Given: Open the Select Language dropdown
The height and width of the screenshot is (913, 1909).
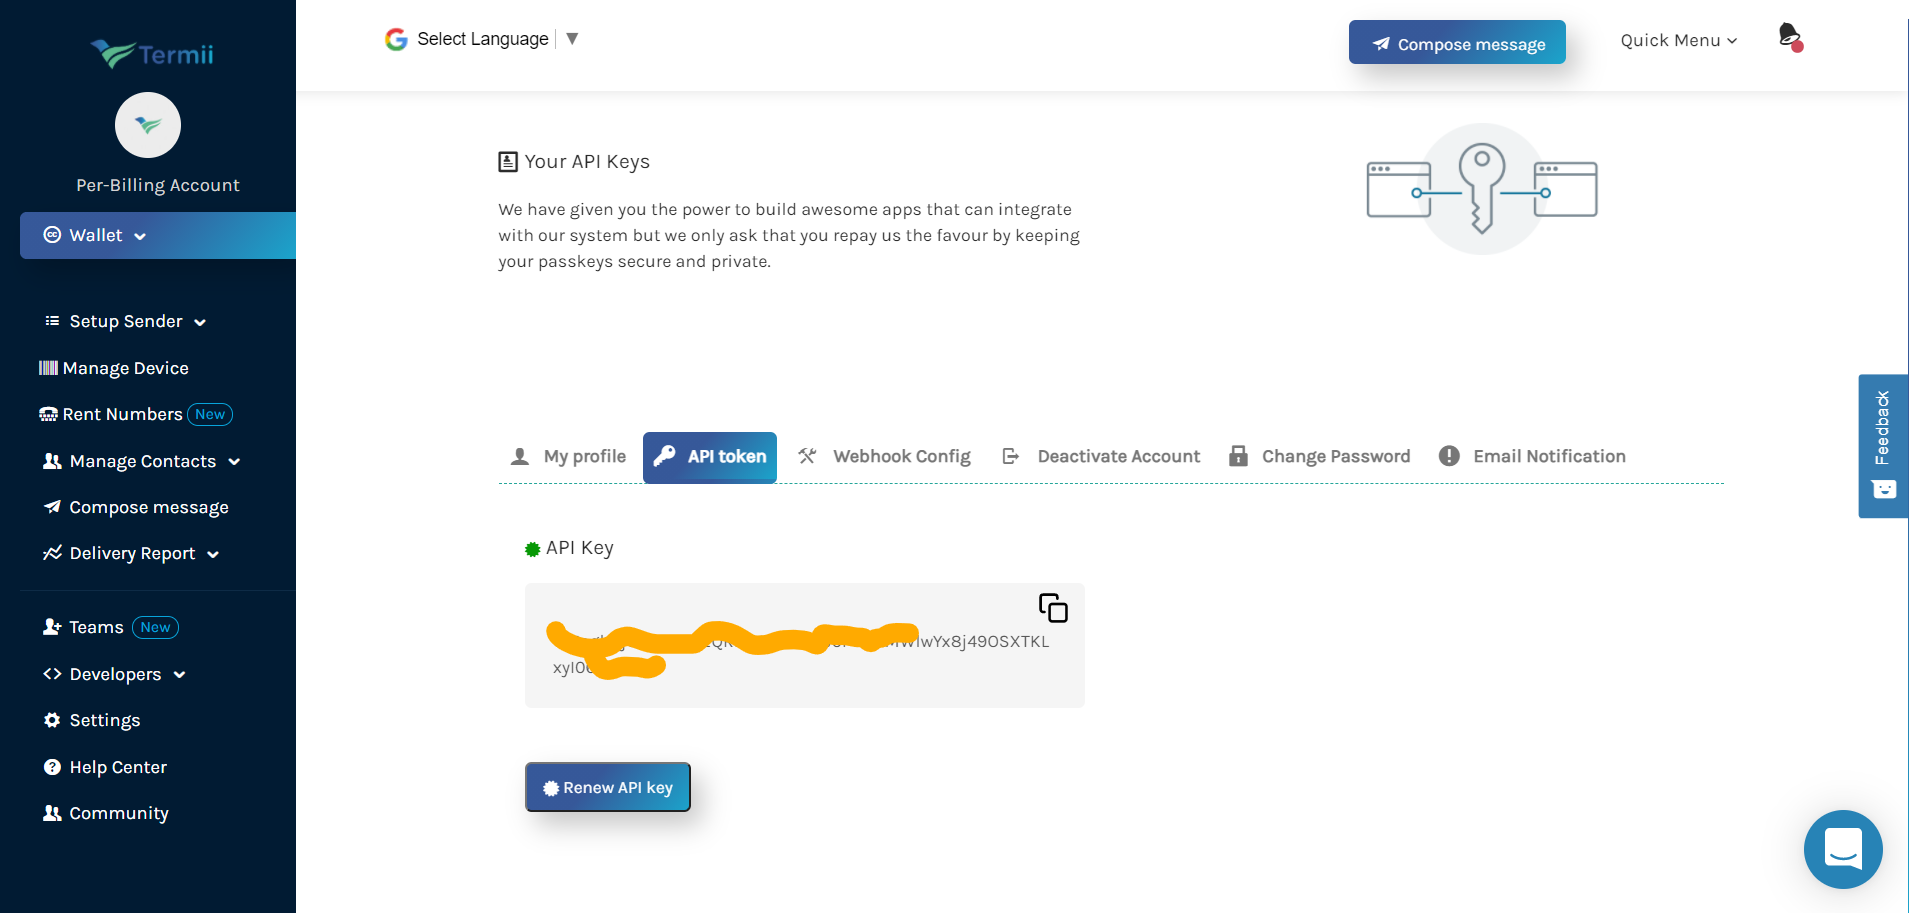Looking at the screenshot, I should point(483,39).
